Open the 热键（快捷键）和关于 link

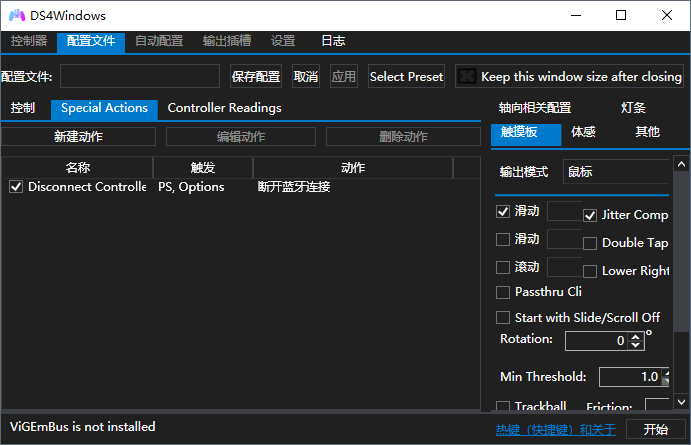click(x=556, y=430)
